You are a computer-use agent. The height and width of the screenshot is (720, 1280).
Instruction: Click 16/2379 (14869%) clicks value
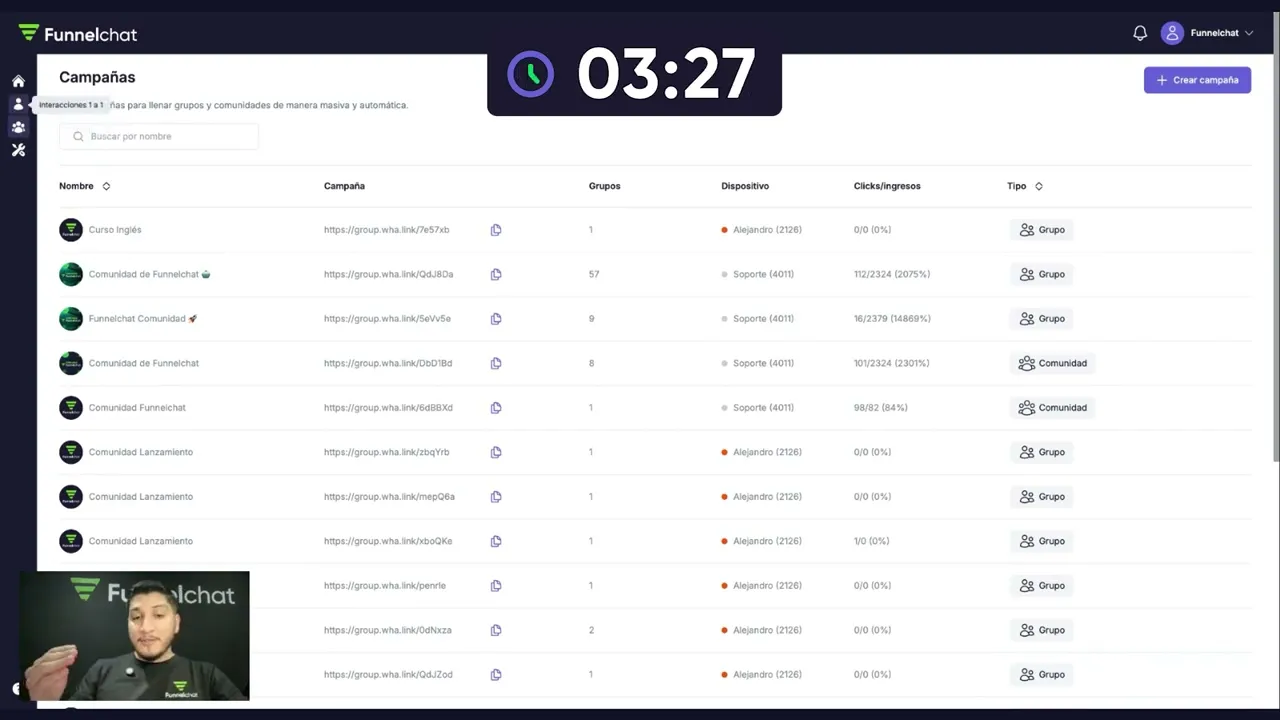tap(892, 319)
